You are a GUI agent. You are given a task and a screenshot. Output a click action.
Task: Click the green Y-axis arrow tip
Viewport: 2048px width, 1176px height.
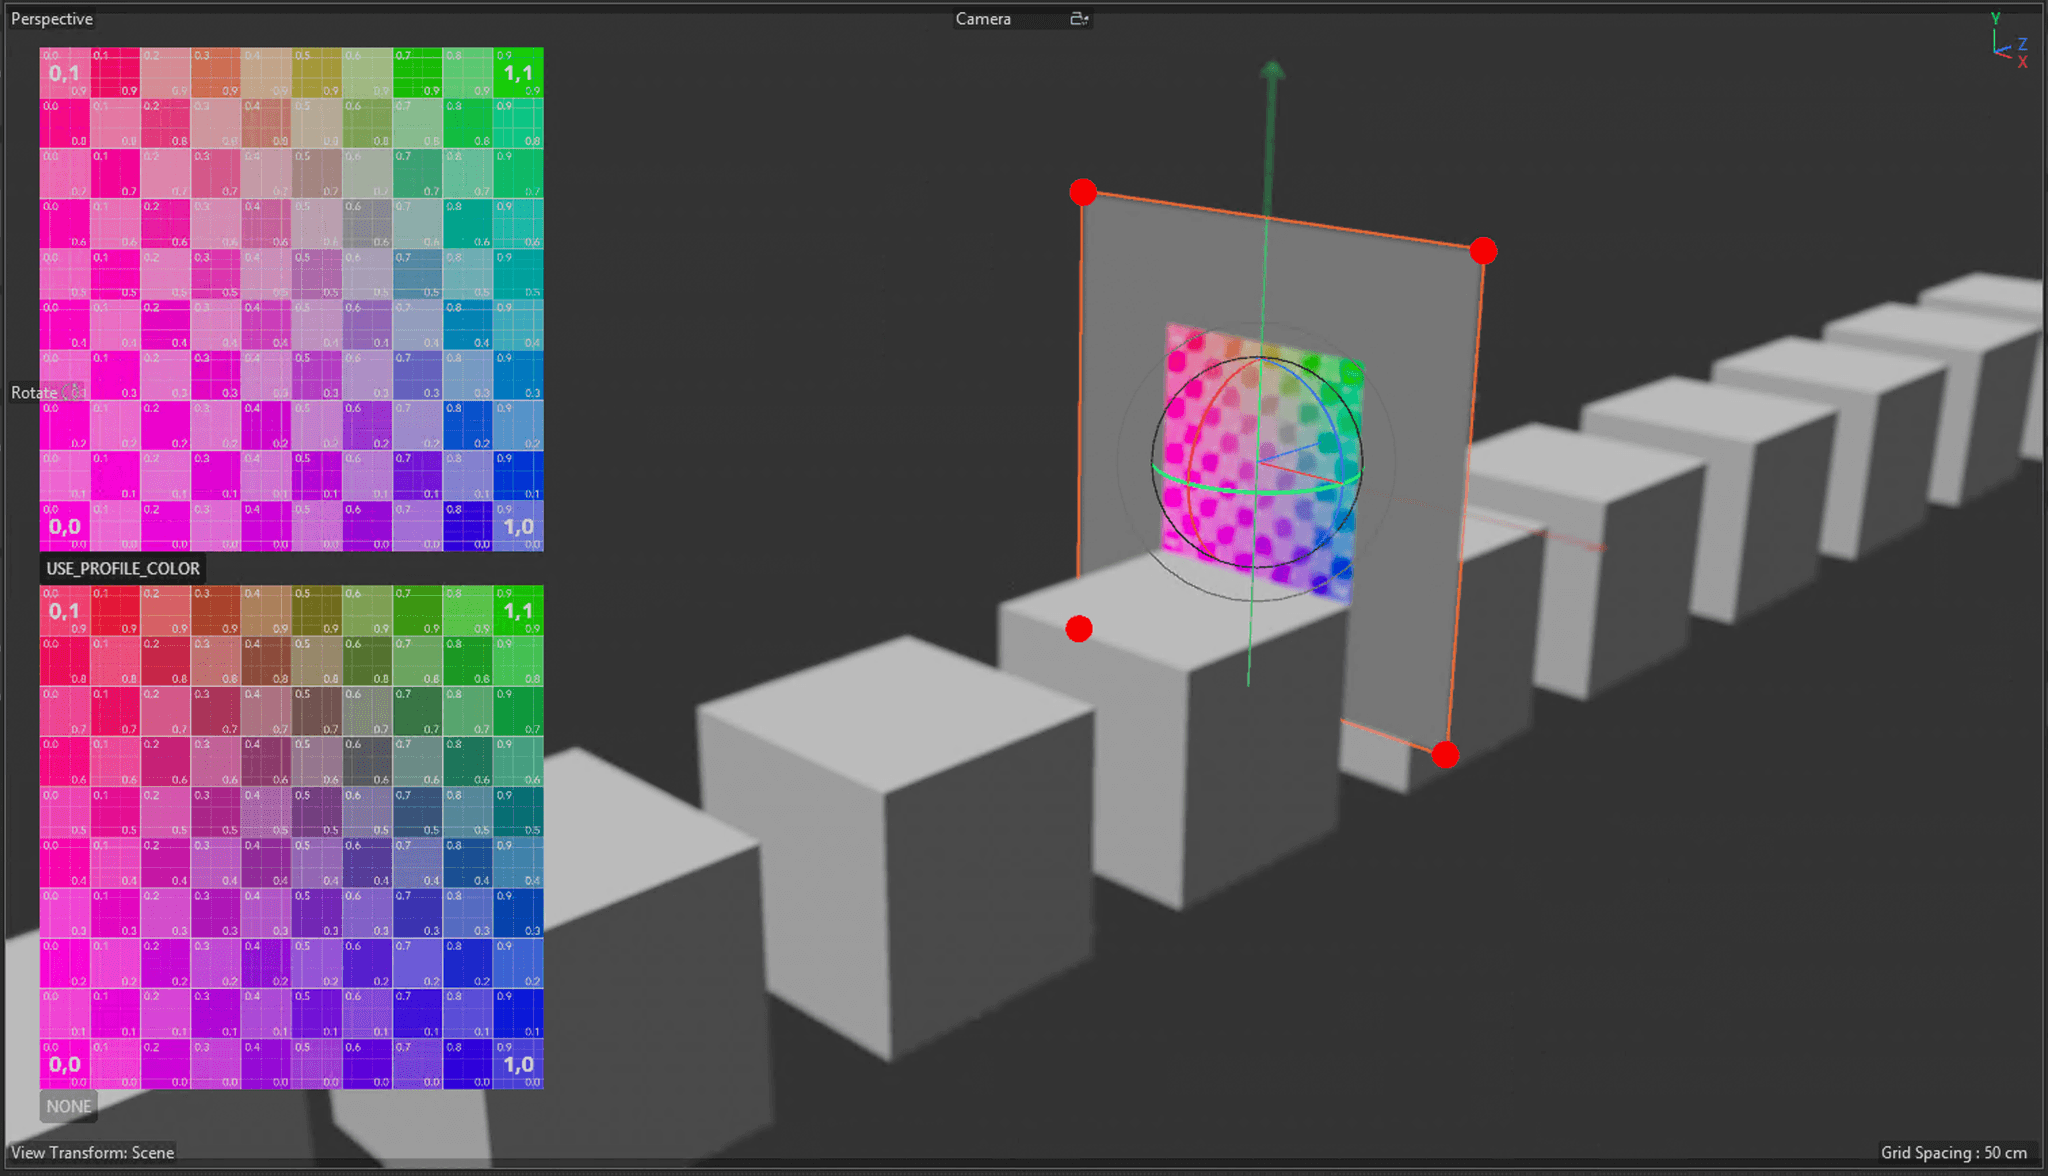click(1271, 70)
